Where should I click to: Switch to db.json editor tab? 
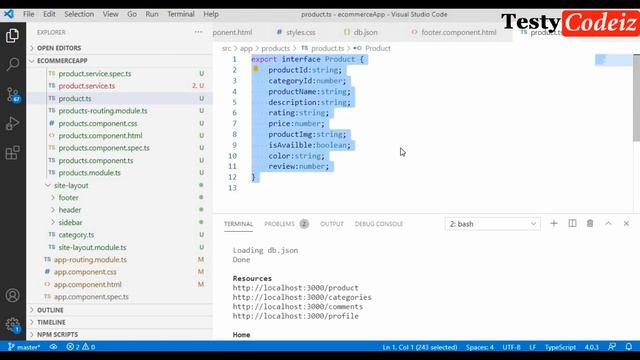click(x=361, y=32)
